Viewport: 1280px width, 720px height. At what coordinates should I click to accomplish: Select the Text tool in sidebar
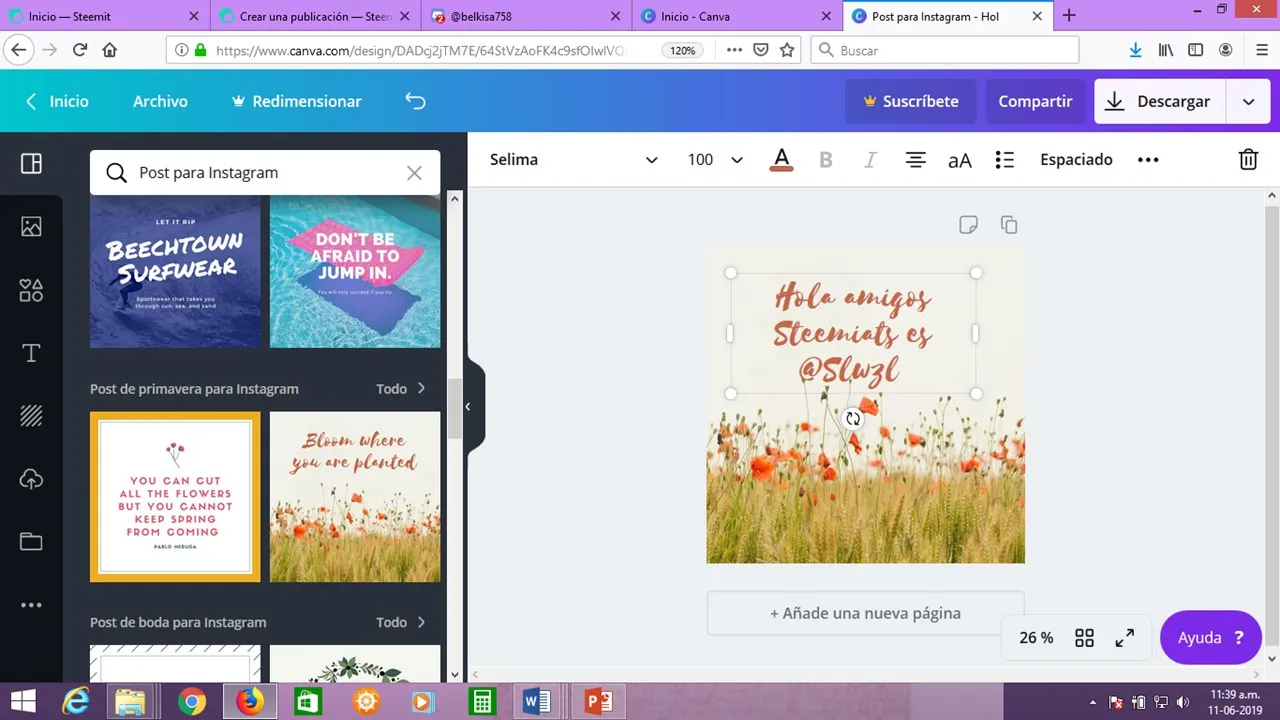pyautogui.click(x=31, y=353)
